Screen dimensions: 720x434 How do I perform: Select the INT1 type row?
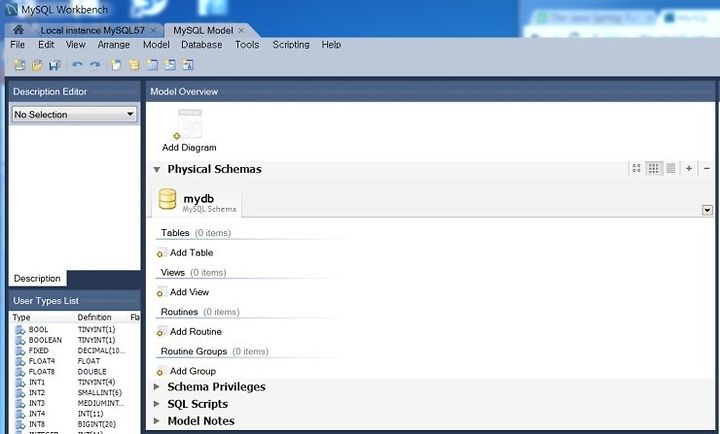coord(74,383)
